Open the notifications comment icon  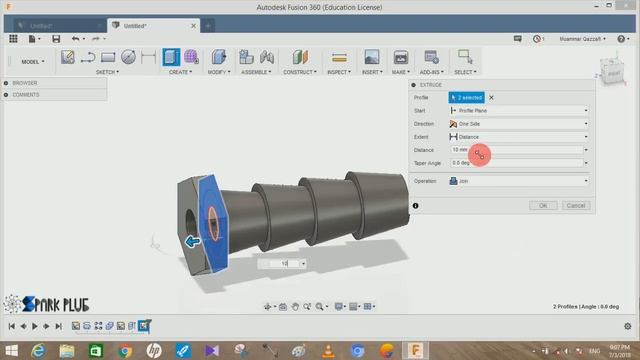pyautogui.click(x=518, y=39)
